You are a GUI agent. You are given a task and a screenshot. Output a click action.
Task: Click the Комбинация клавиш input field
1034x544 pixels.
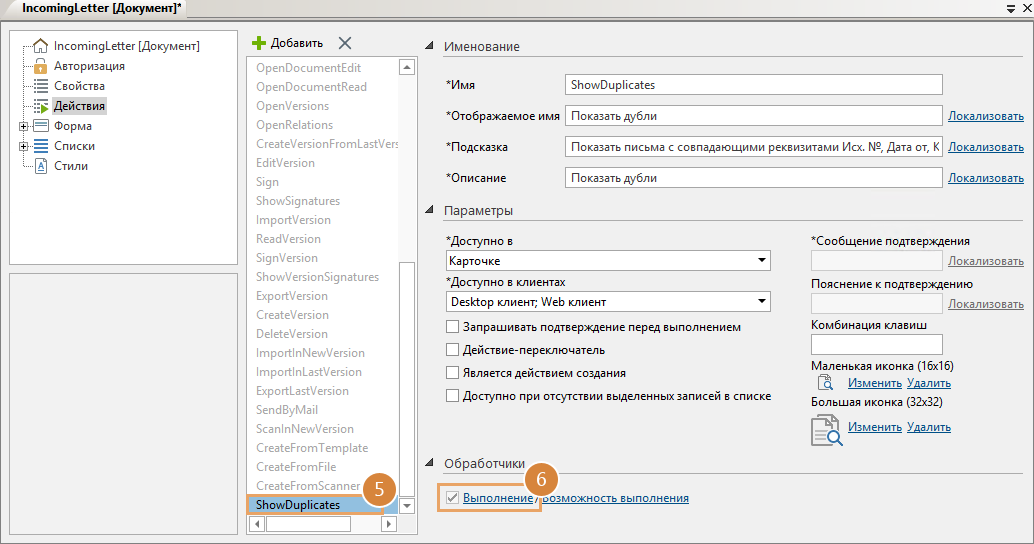(876, 344)
